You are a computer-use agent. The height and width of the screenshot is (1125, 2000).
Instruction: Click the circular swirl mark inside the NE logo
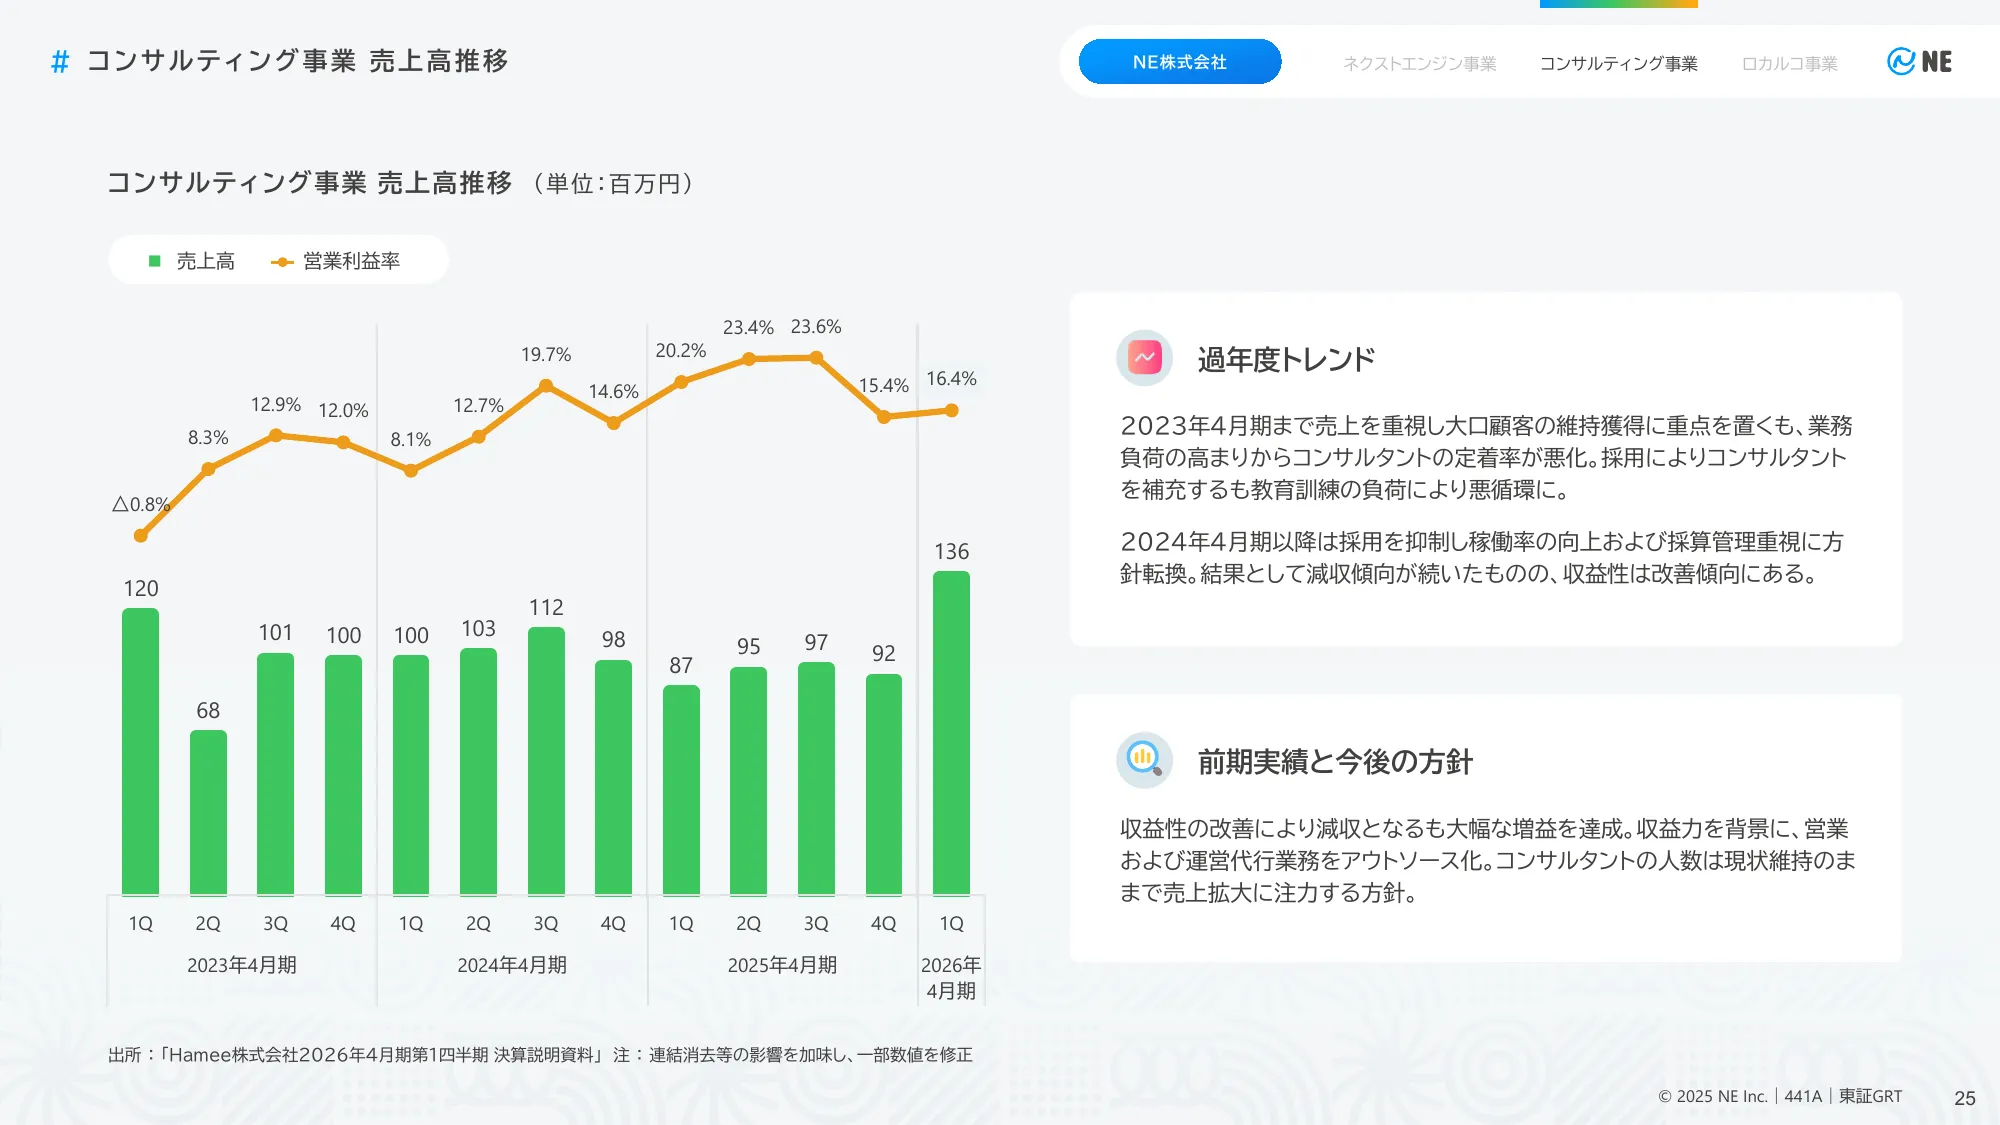1900,62
